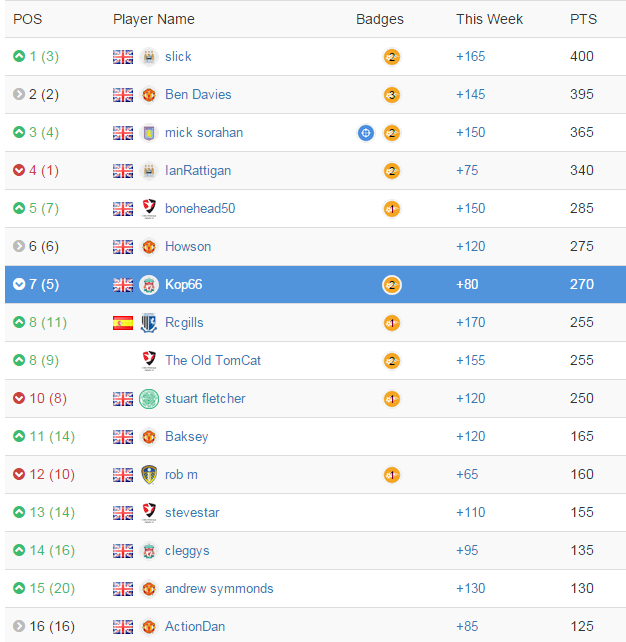Click the Liverpool crest next to Kop66

point(149,285)
